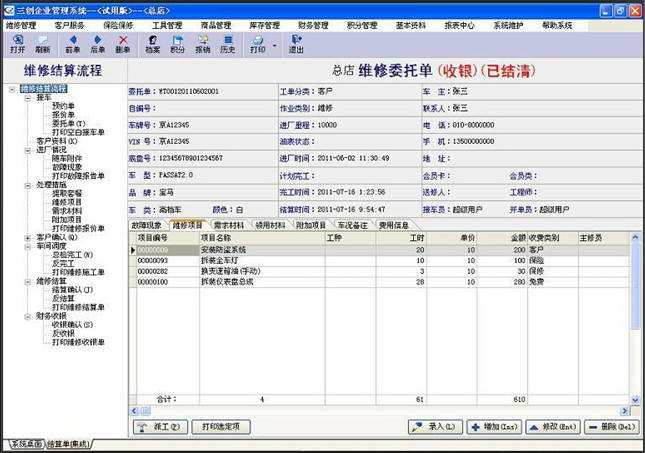The image size is (645, 453).
Task: Open the 基本资料 menu
Action: coord(411,26)
